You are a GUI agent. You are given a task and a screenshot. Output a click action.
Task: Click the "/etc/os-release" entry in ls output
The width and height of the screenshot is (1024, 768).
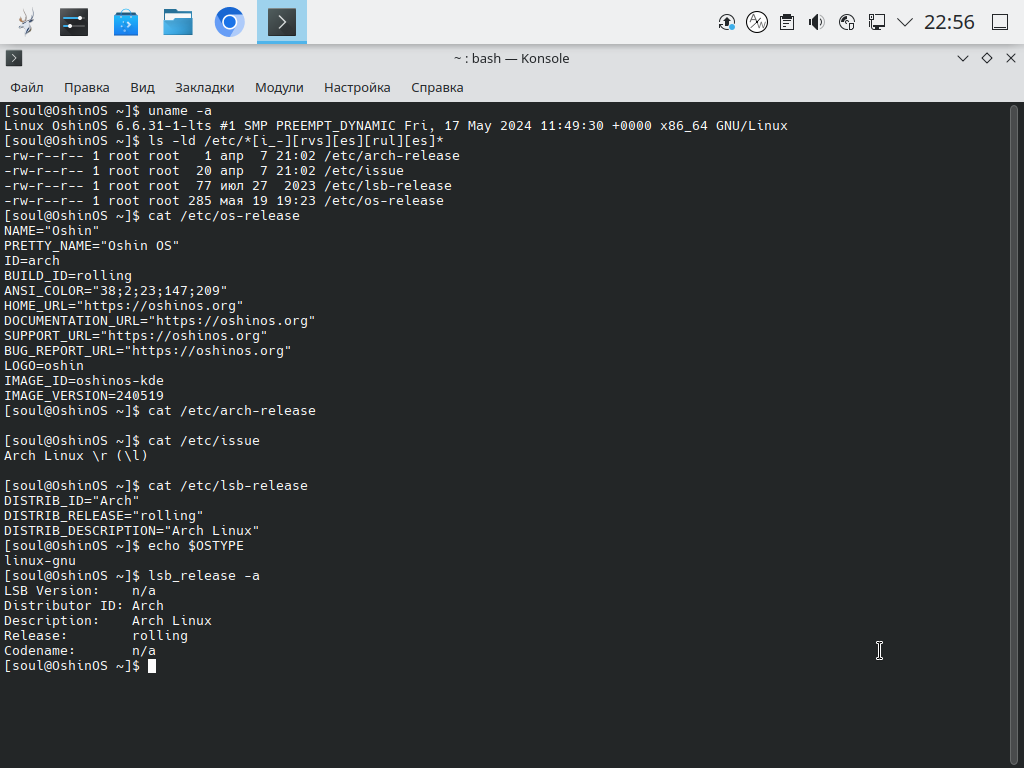[x=384, y=201]
